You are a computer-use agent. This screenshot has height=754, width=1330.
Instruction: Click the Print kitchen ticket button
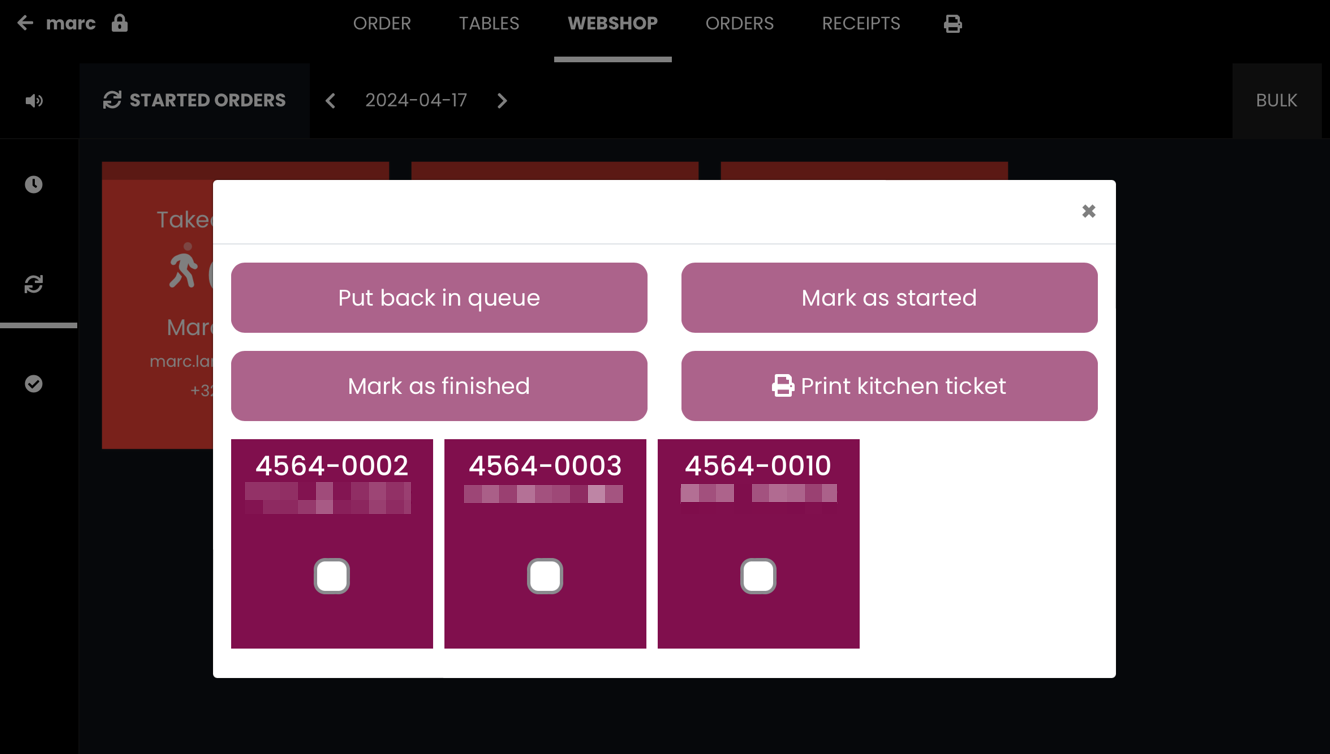pyautogui.click(x=889, y=386)
